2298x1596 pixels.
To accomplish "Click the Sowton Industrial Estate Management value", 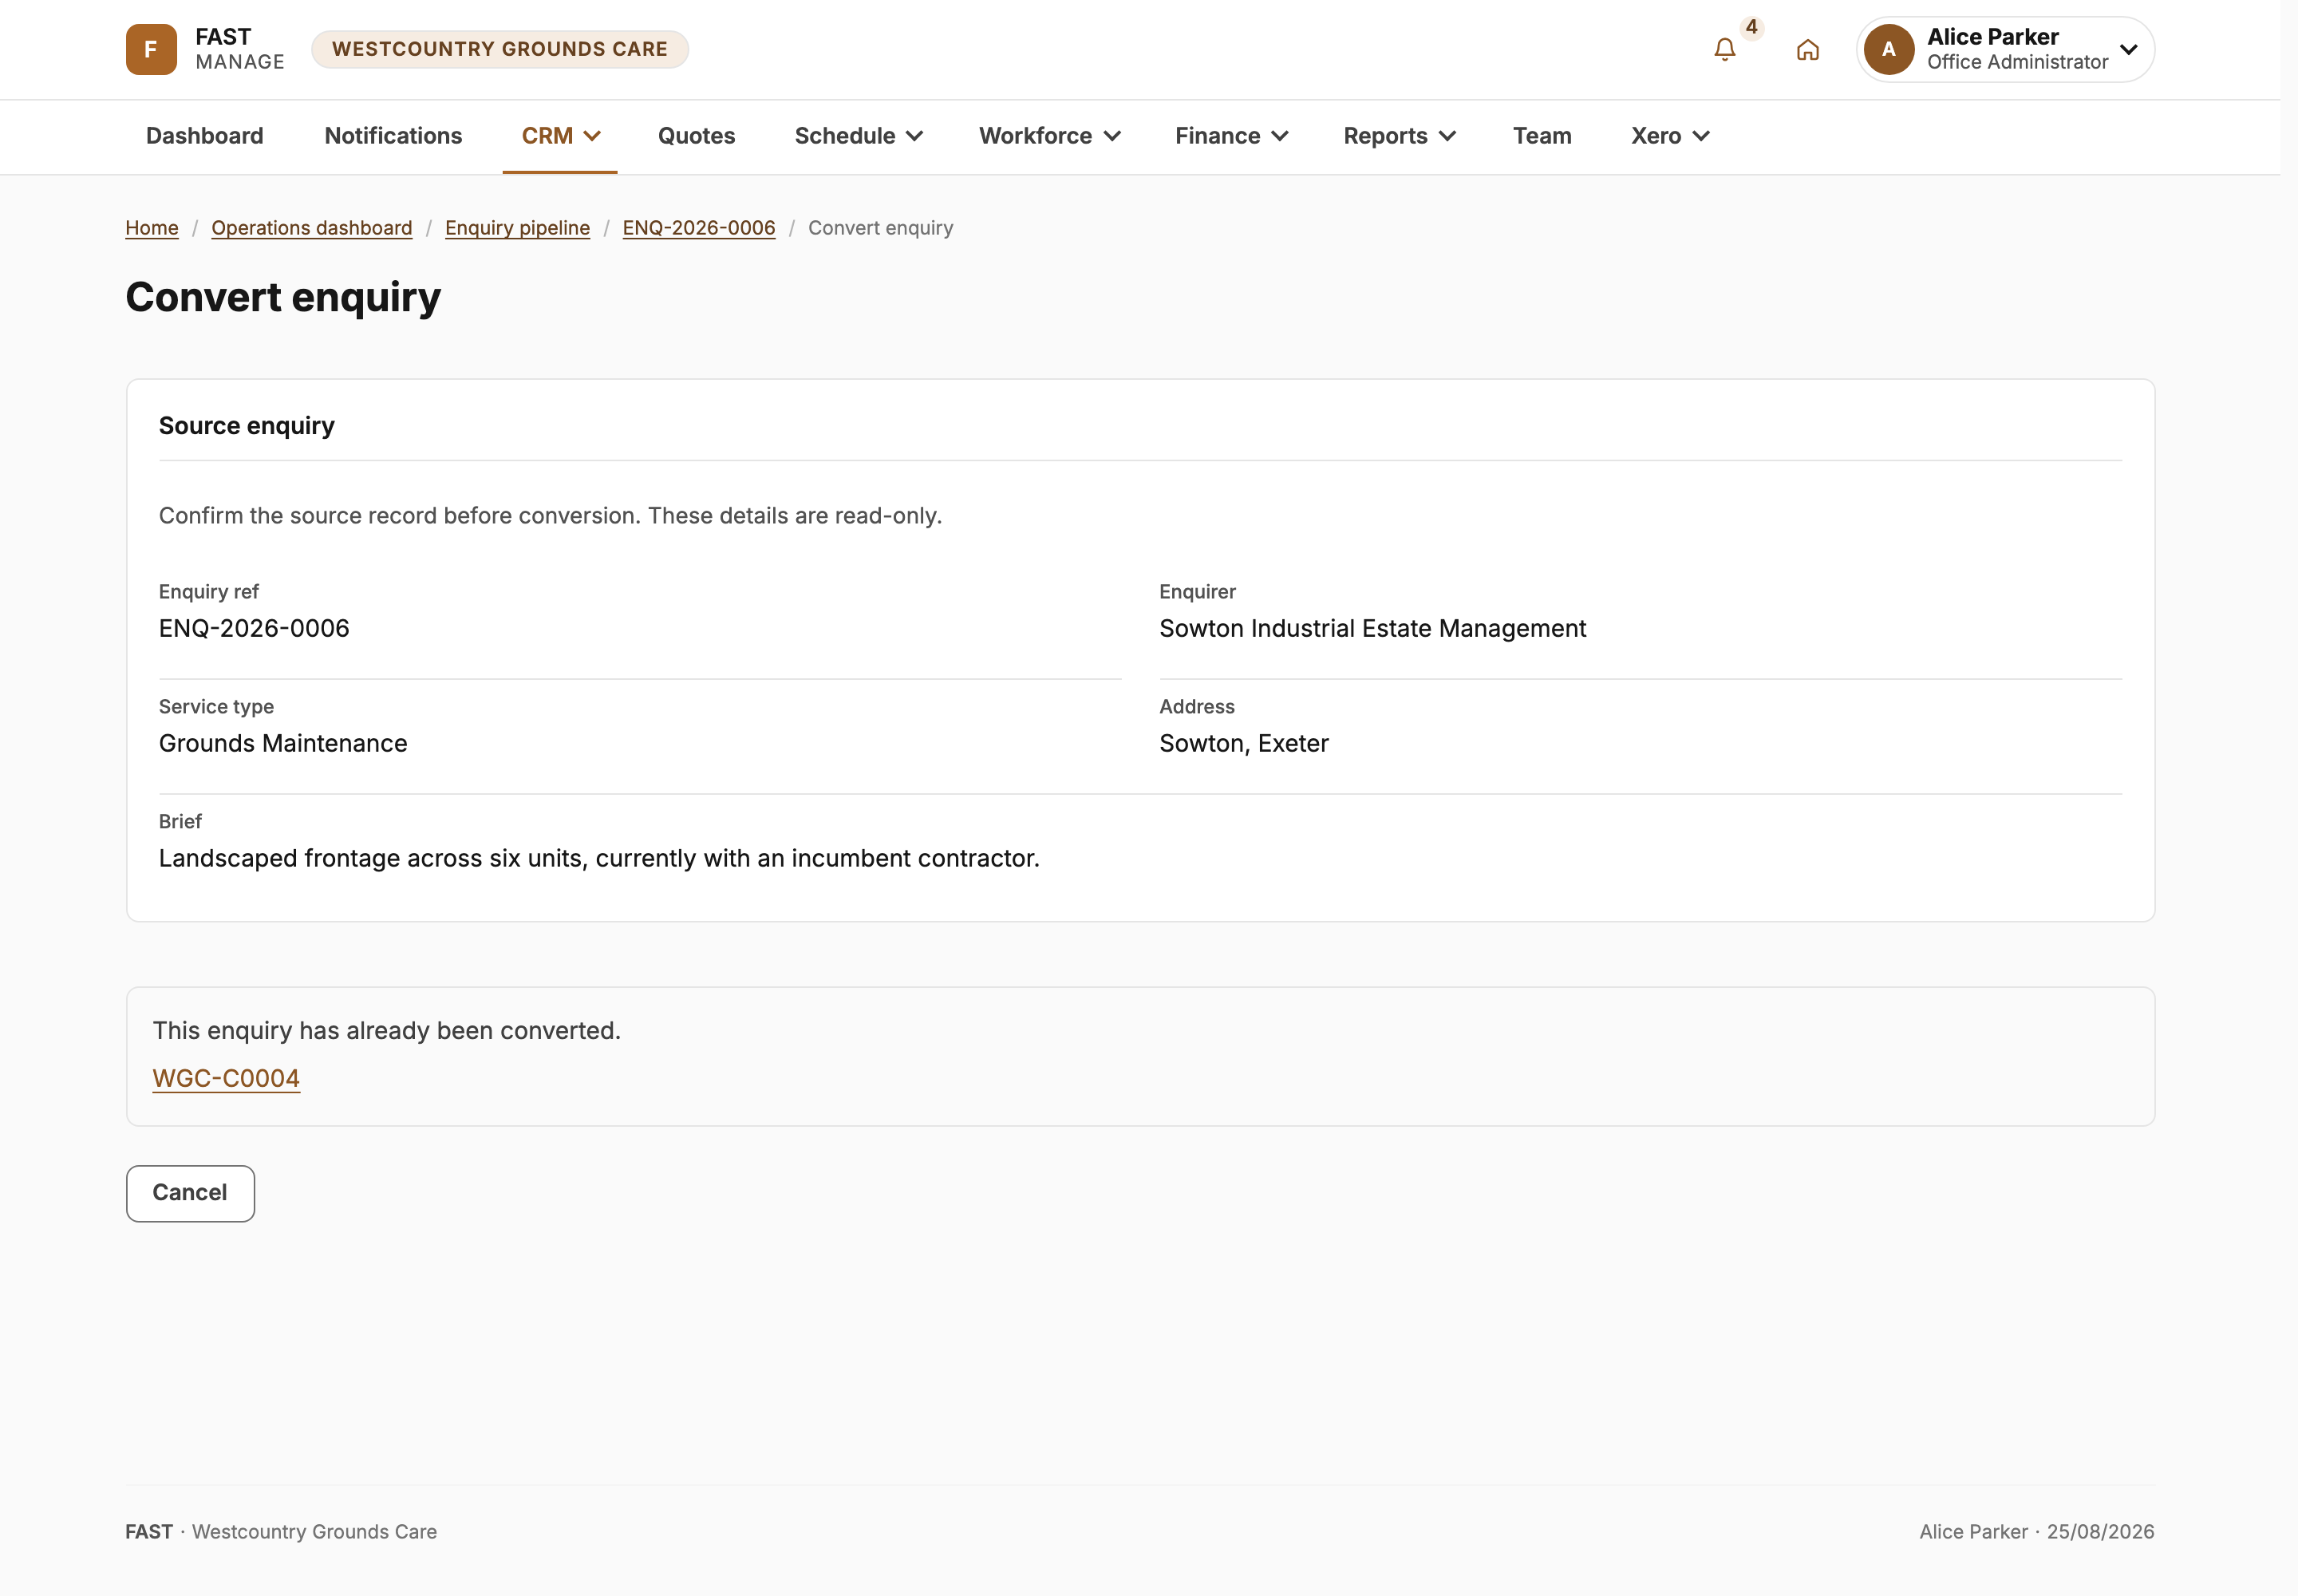I will [1372, 628].
